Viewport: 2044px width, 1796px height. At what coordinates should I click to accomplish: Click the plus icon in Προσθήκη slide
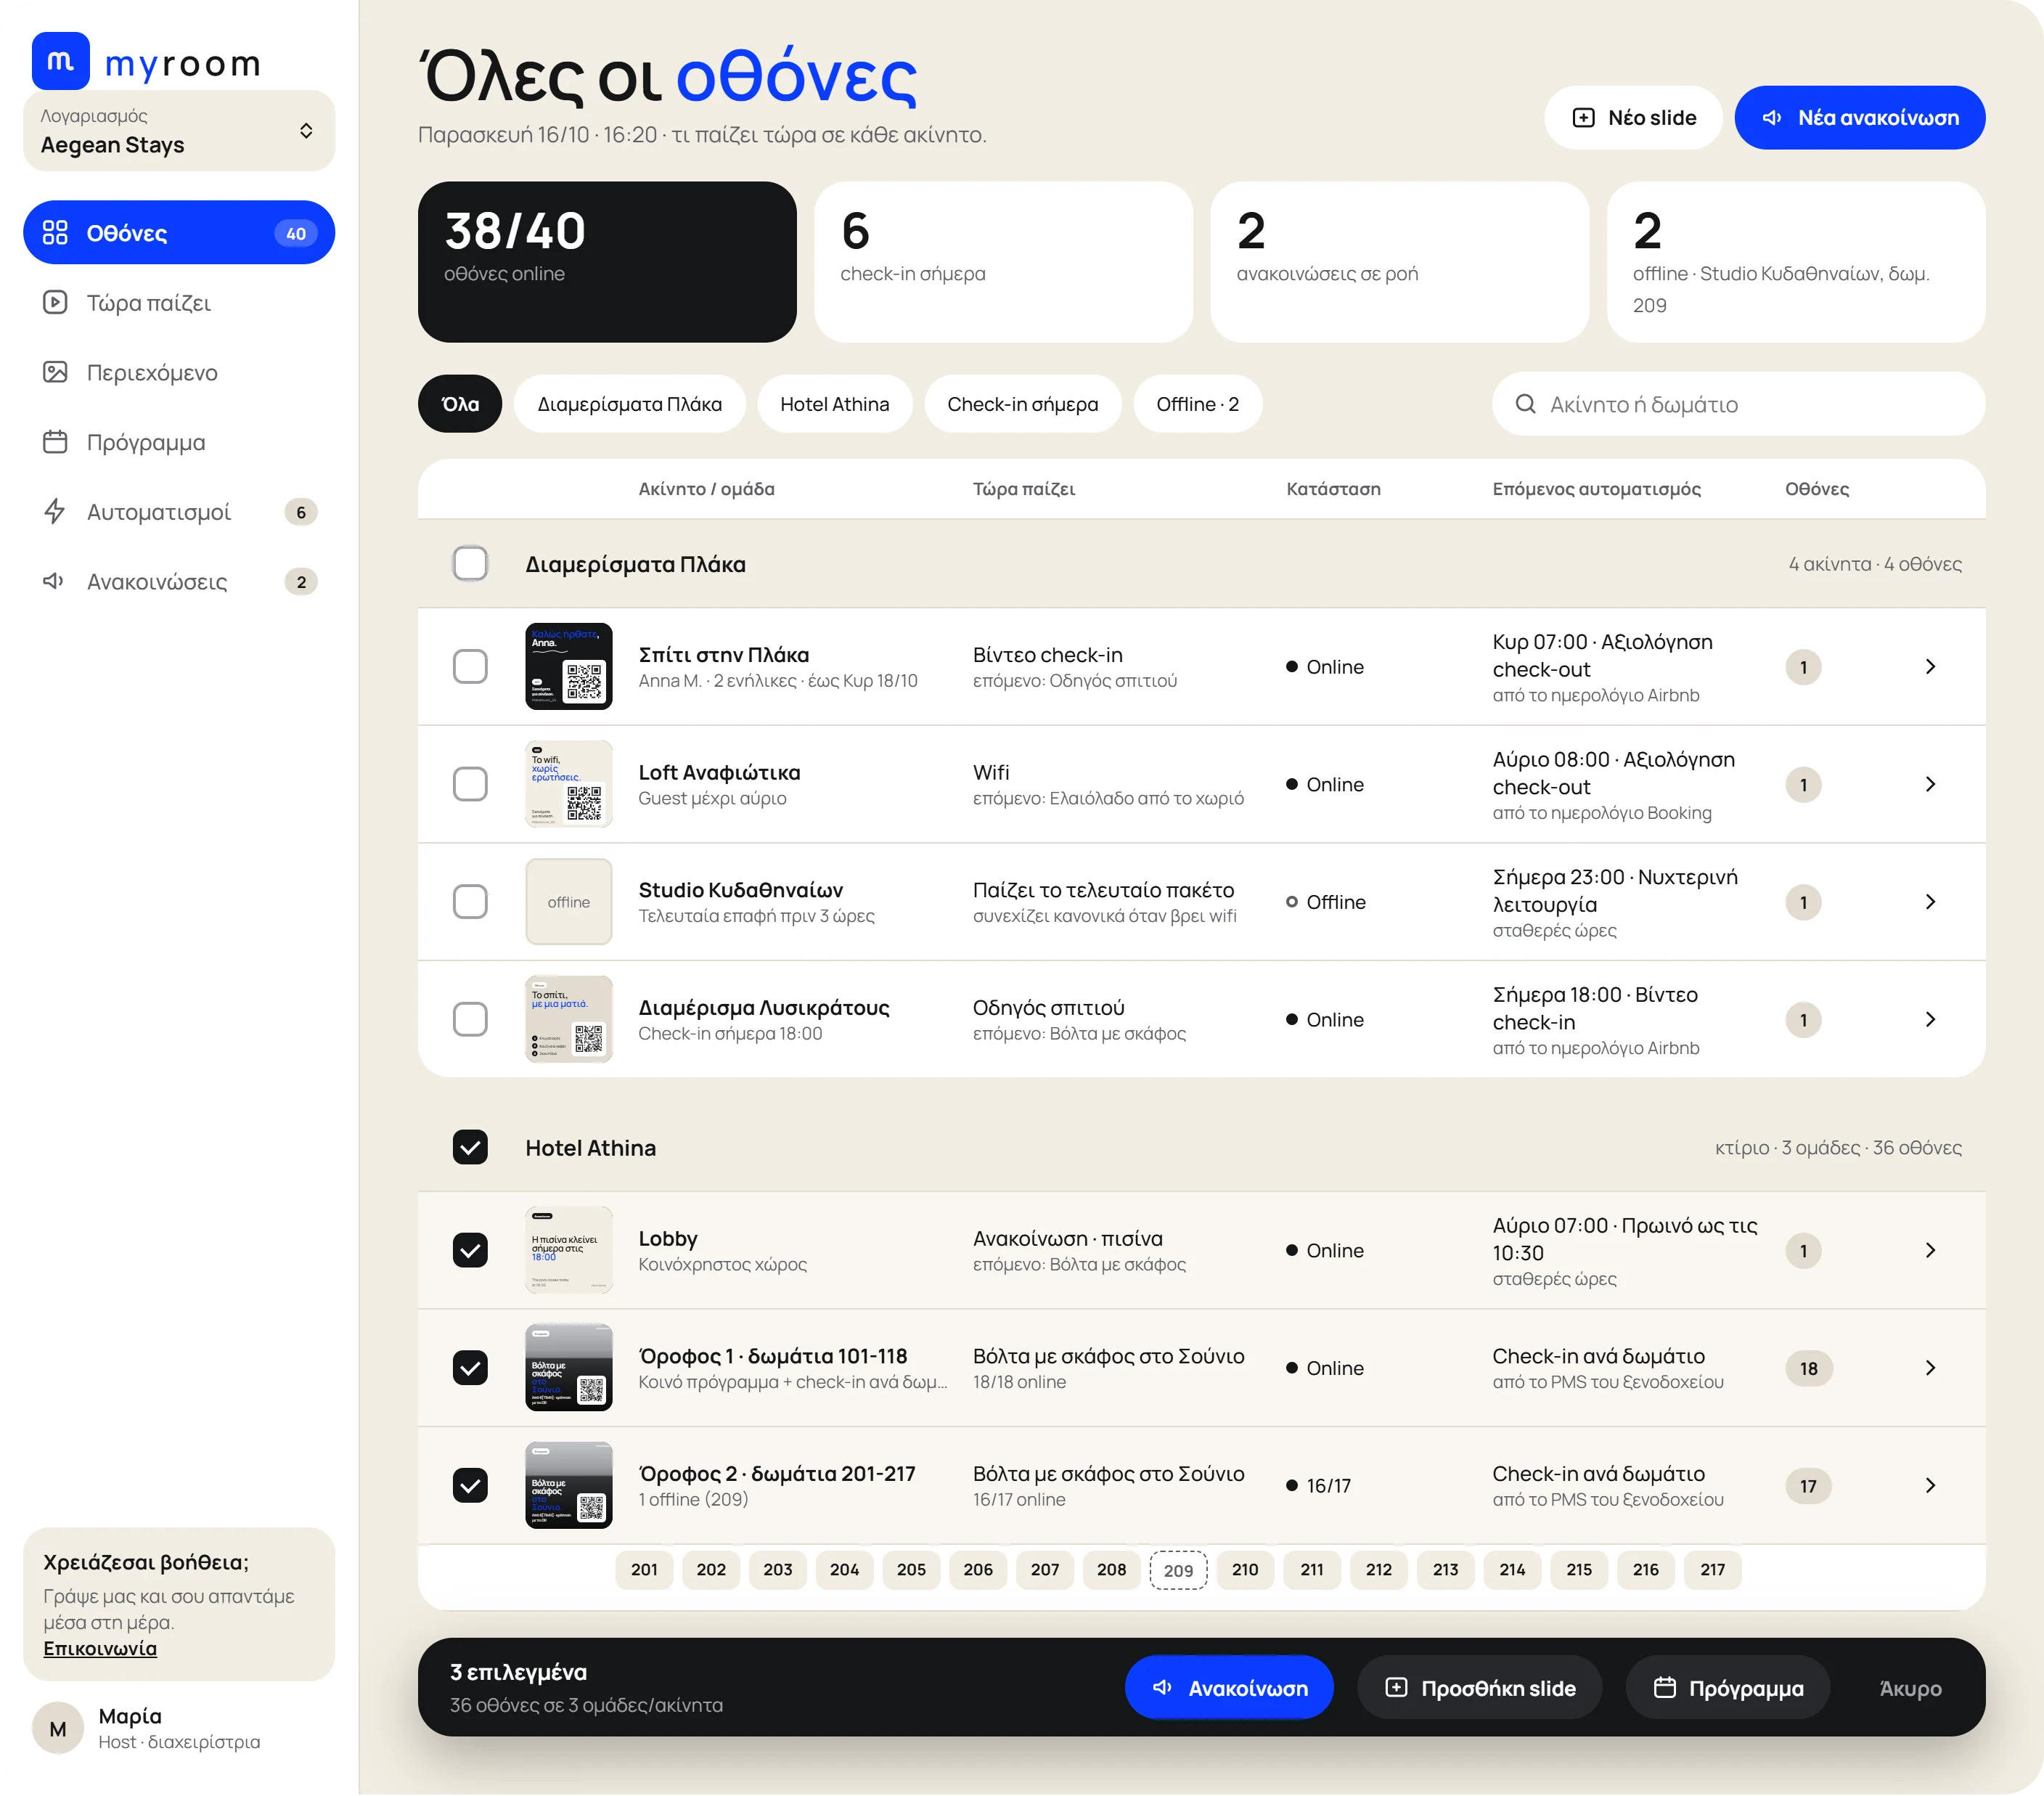(x=1396, y=1688)
